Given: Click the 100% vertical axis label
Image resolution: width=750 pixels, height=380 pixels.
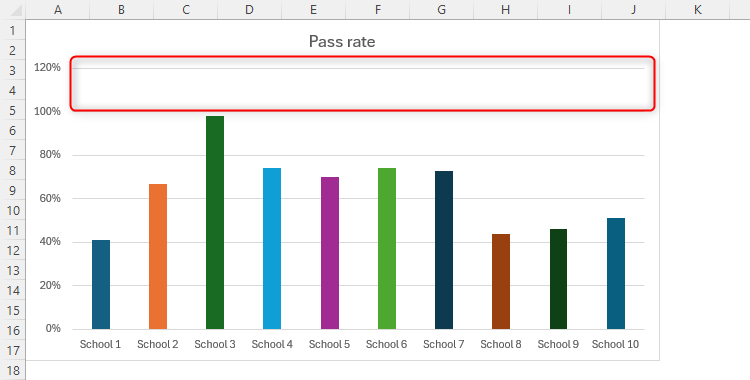Looking at the screenshot, I should coord(47,111).
